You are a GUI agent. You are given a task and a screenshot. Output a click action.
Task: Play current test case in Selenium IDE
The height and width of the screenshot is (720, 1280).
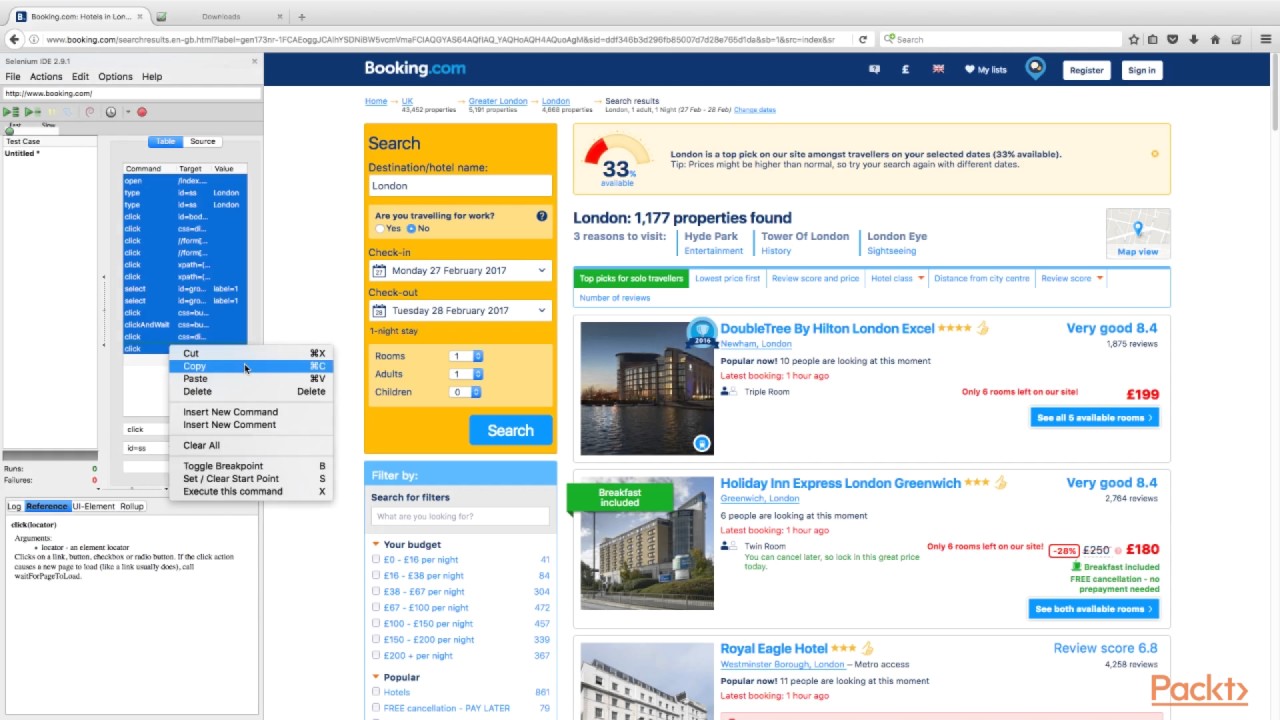(33, 112)
